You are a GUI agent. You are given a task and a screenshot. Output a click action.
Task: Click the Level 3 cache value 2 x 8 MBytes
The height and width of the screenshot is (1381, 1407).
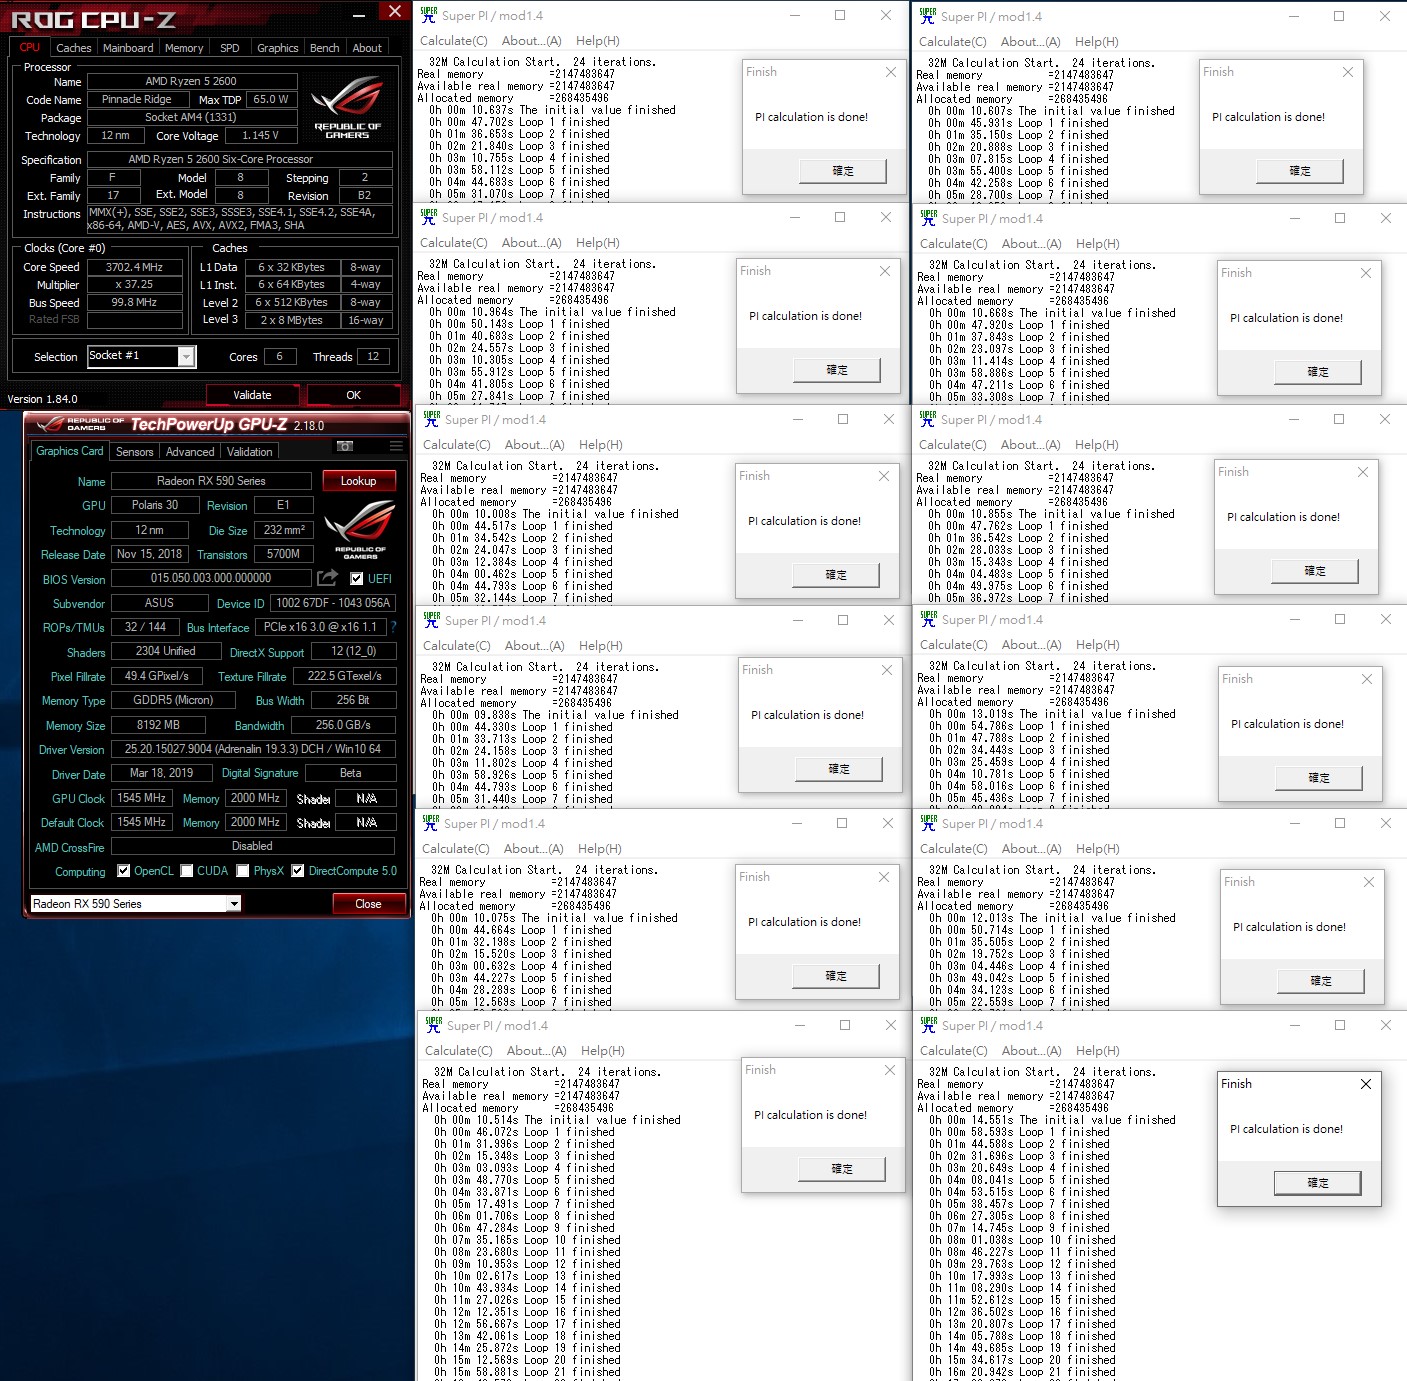pyautogui.click(x=291, y=320)
